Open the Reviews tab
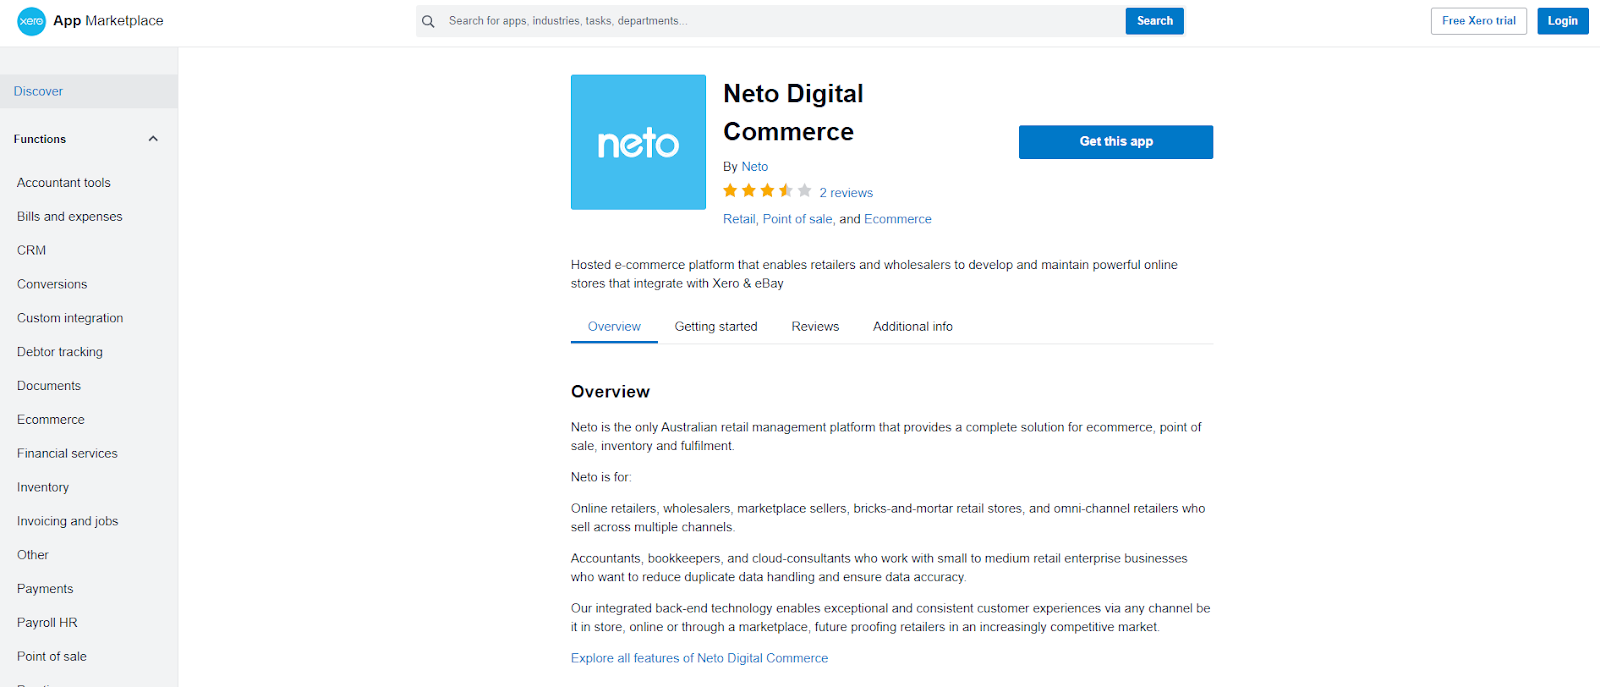Screen dimensions: 1600x687 815,327
